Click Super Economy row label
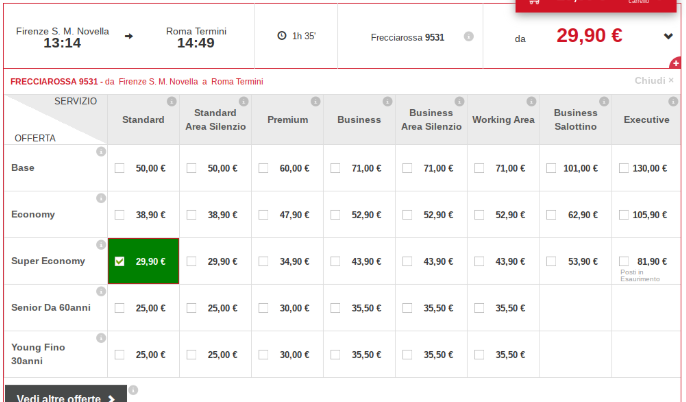The image size is (686, 402). tap(48, 261)
